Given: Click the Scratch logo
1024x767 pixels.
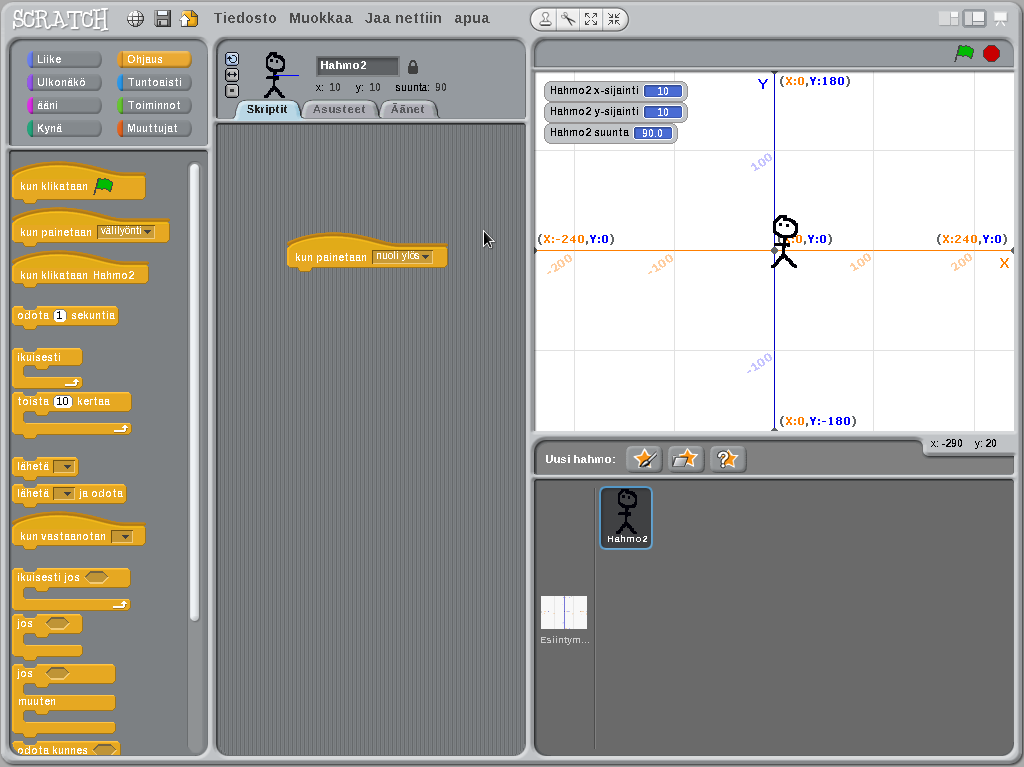Looking at the screenshot, I should (60, 19).
